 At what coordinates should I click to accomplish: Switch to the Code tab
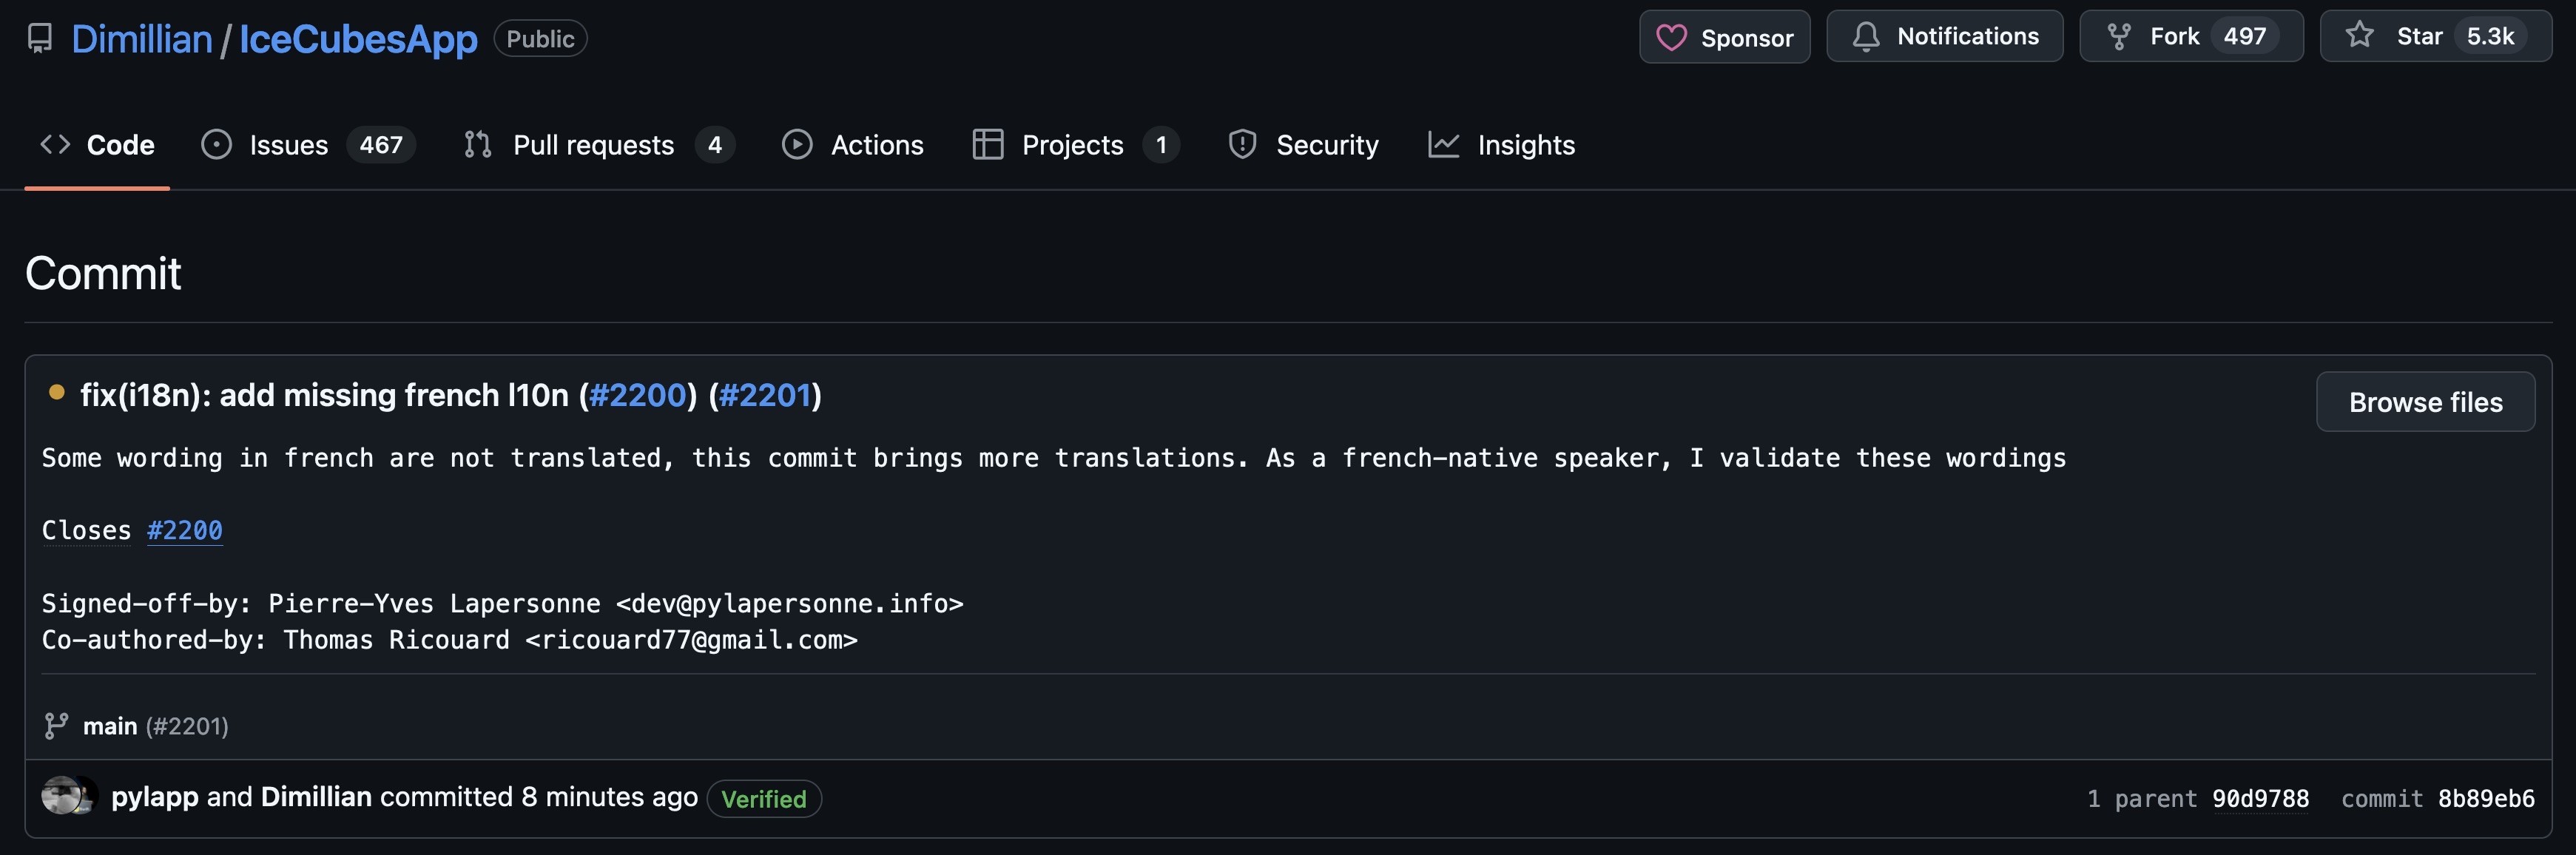pos(97,145)
